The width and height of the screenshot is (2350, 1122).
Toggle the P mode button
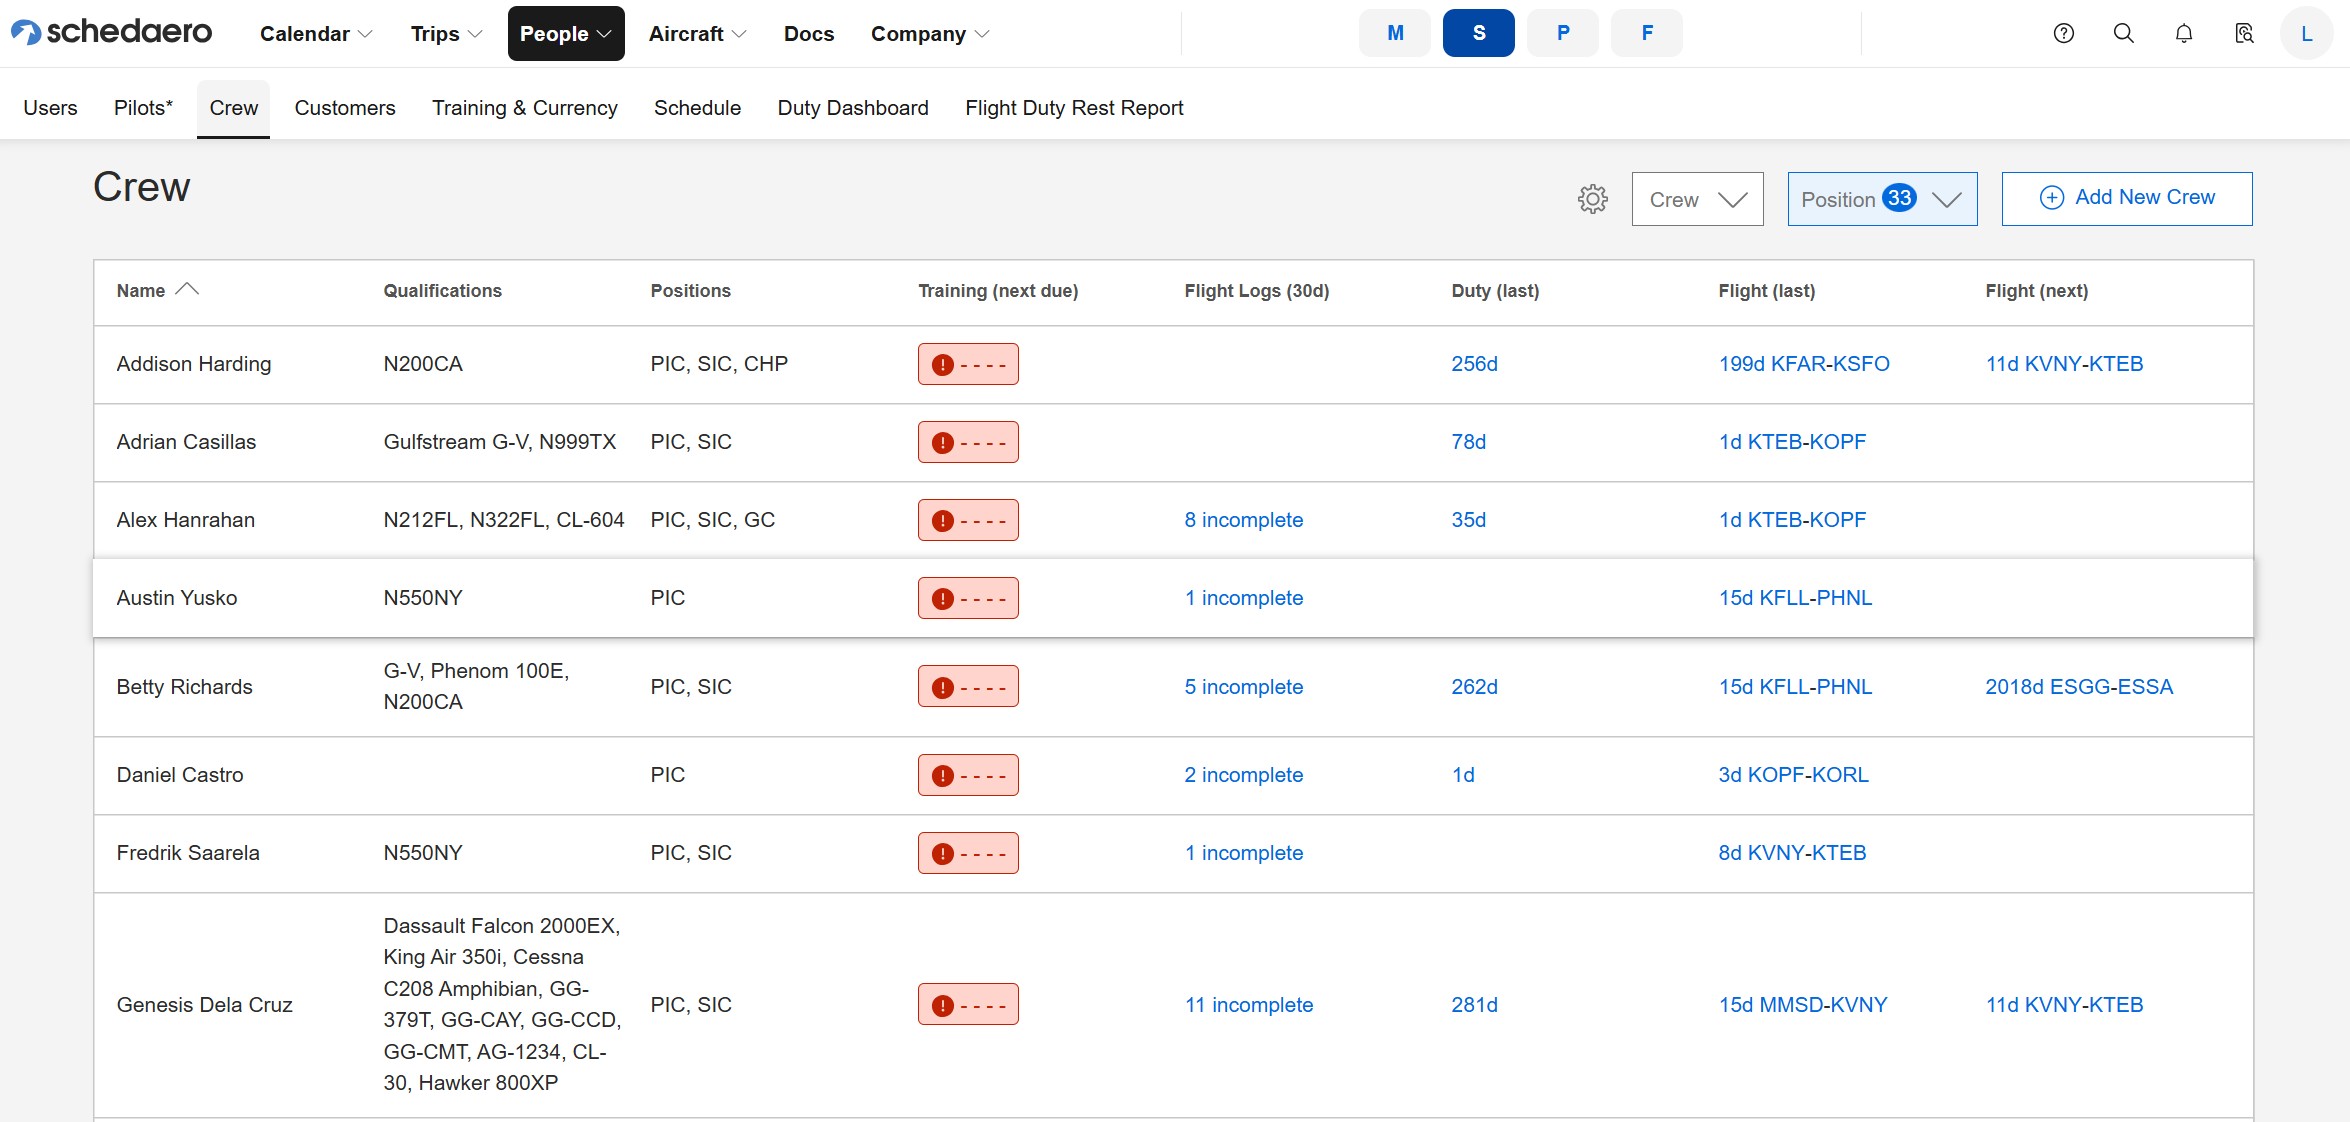(x=1563, y=33)
